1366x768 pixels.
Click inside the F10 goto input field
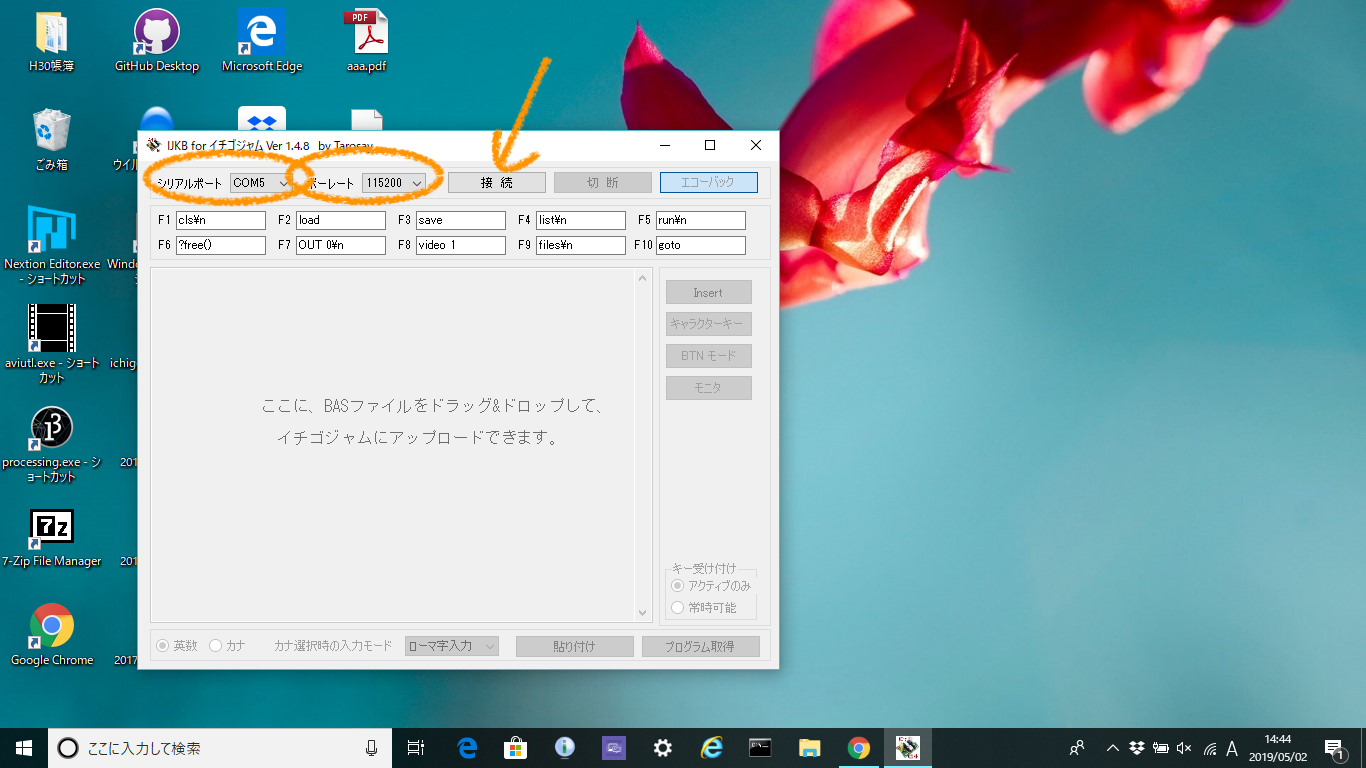click(x=700, y=245)
